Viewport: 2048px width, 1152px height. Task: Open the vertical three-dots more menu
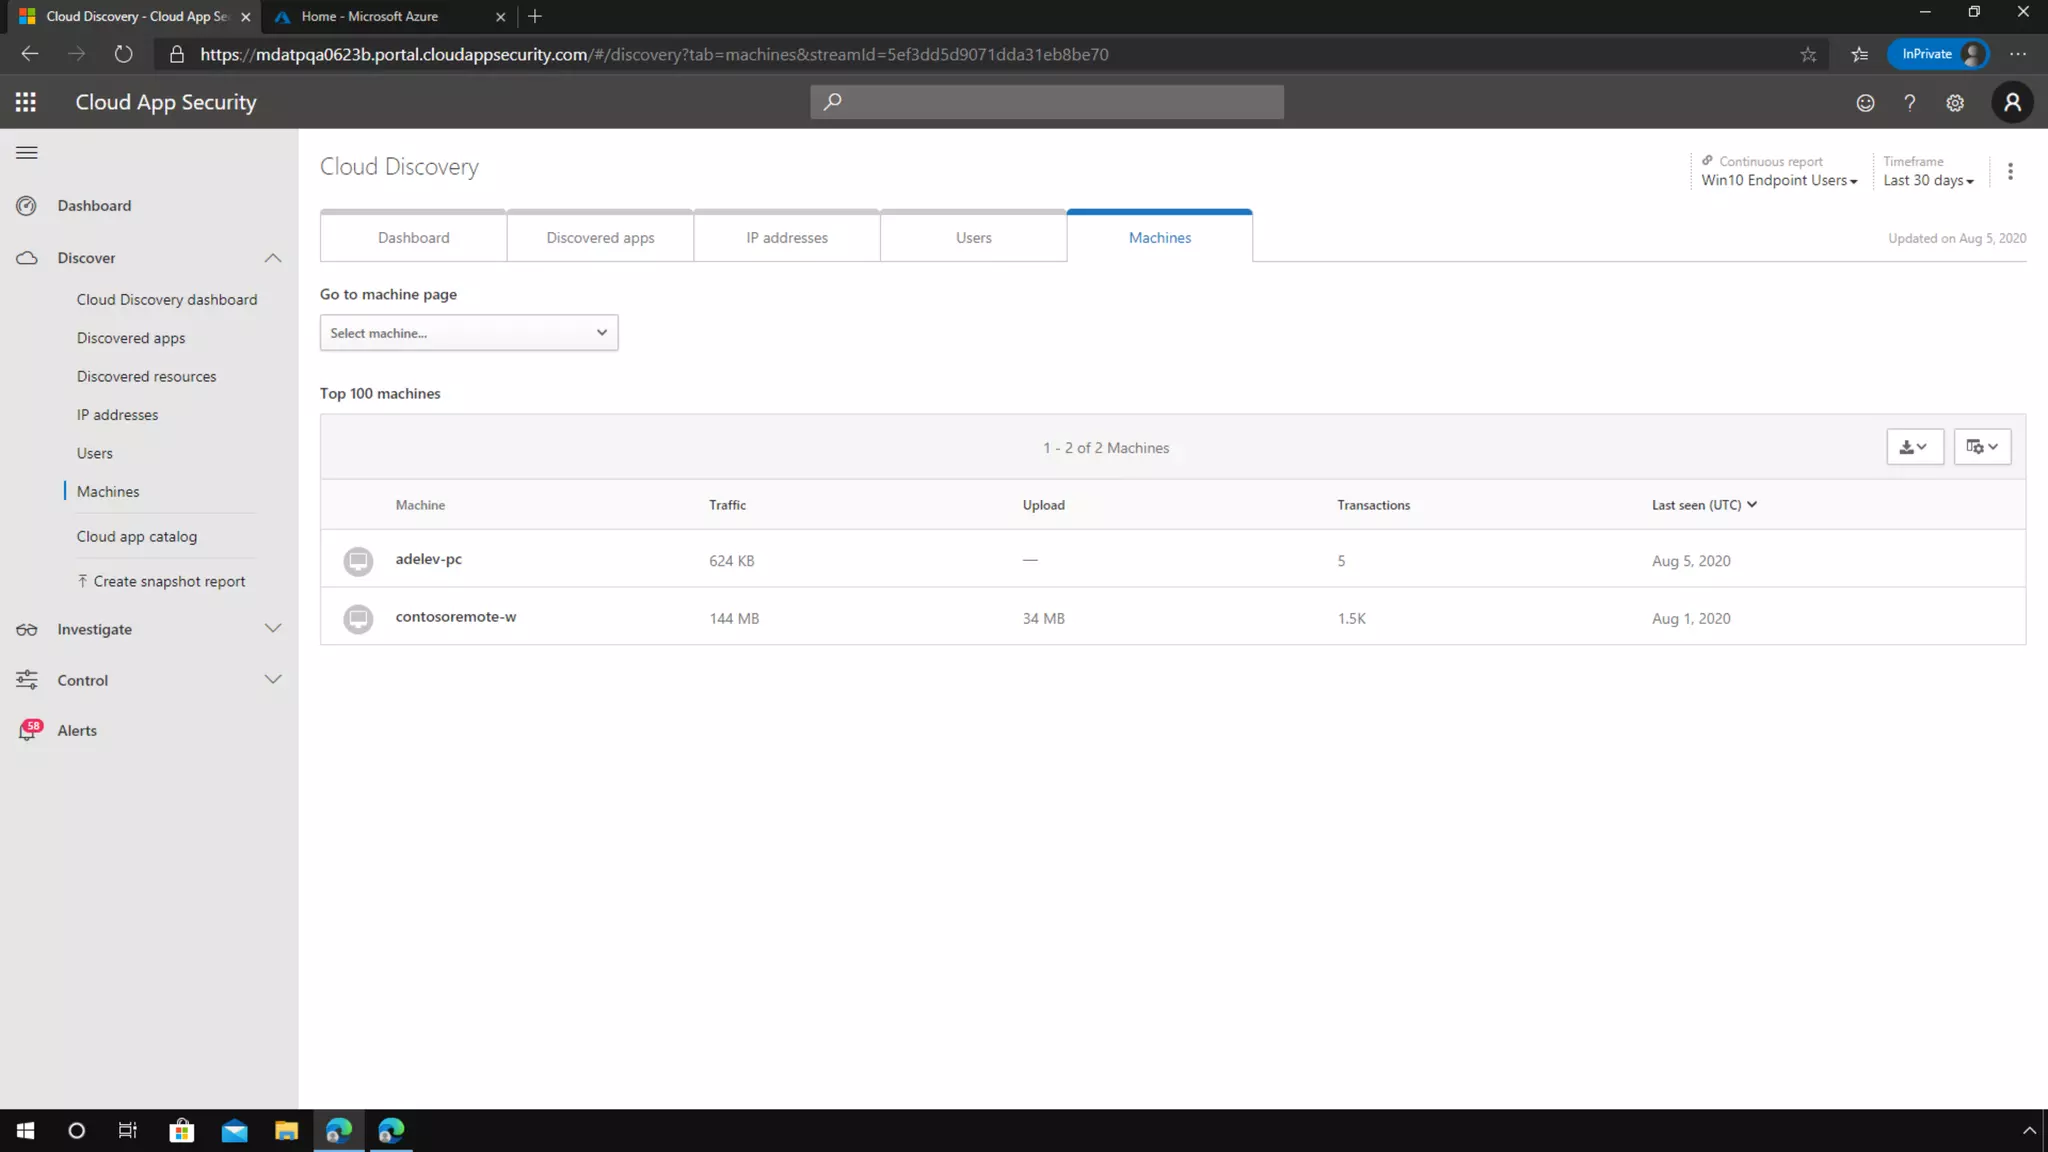click(2010, 172)
